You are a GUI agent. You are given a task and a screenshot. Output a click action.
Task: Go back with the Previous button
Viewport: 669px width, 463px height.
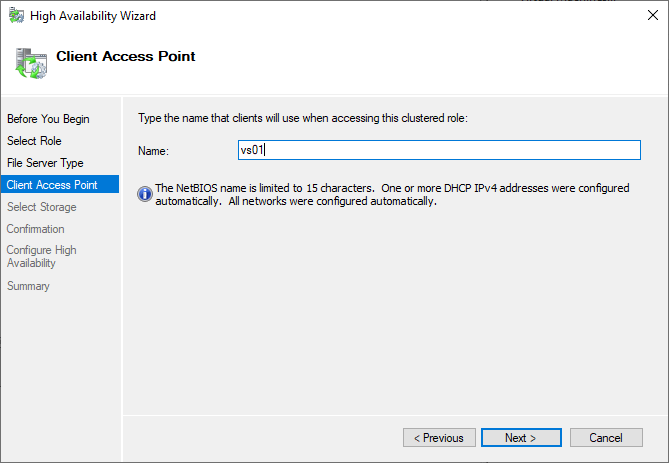click(439, 438)
